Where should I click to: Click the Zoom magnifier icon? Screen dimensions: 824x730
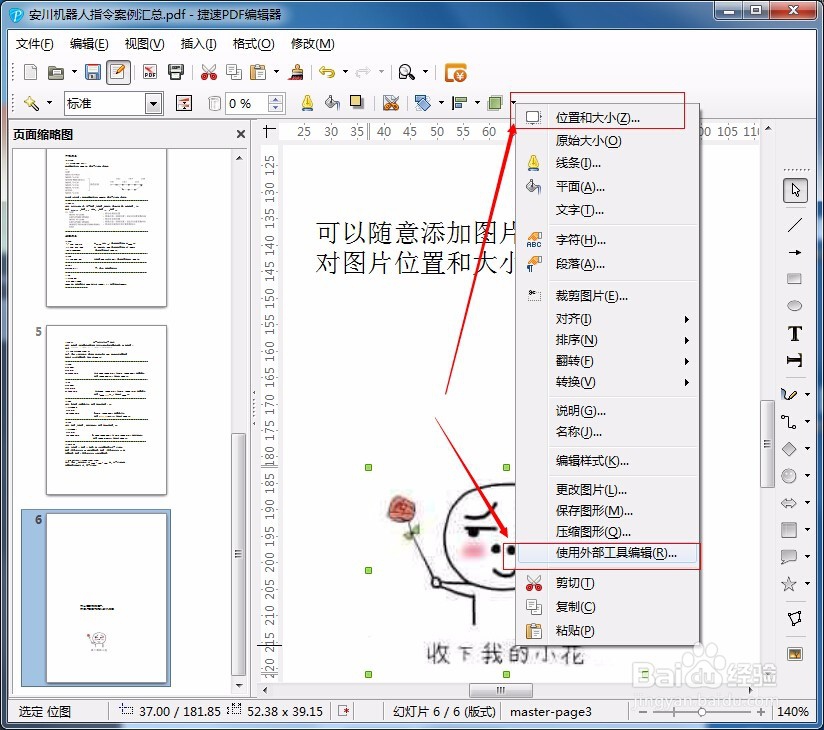(406, 72)
